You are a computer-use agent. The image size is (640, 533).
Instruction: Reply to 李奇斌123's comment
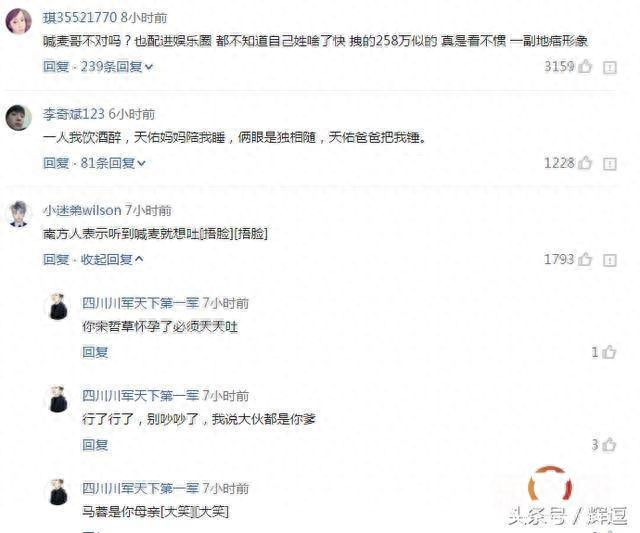(x=56, y=163)
